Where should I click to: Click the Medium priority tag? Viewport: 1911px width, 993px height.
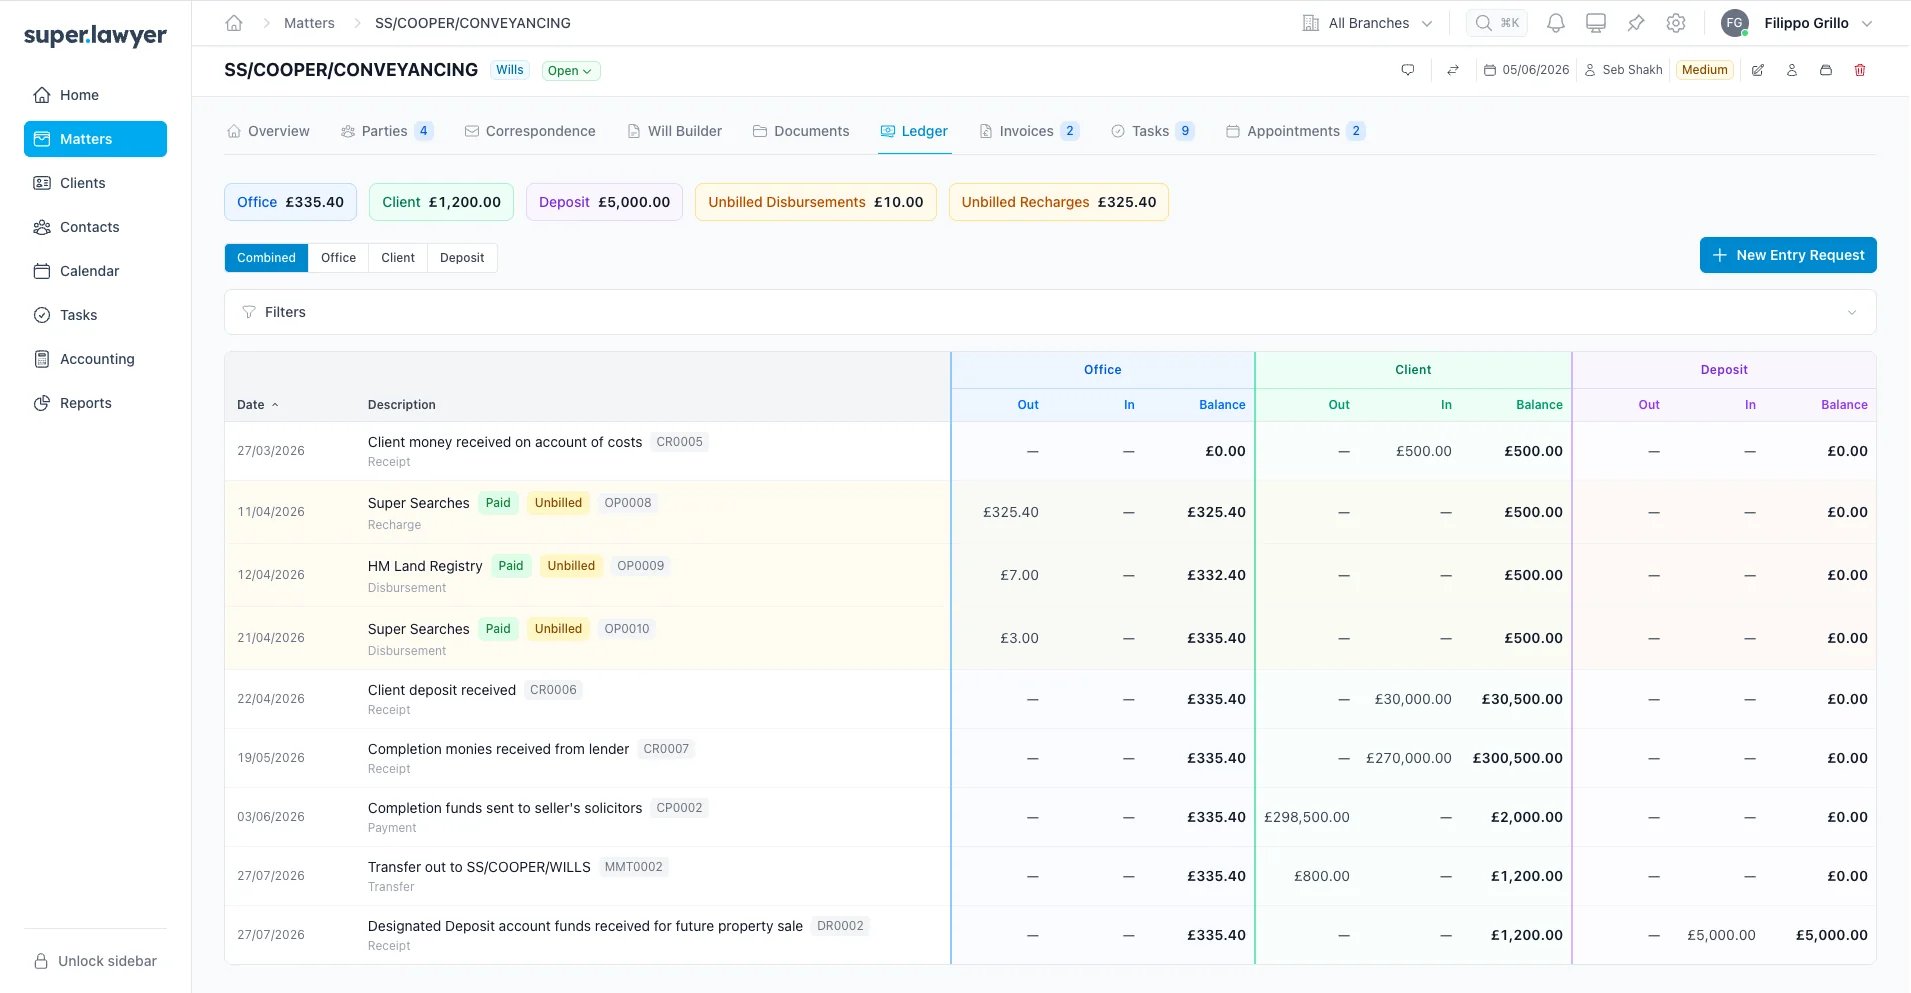pyautogui.click(x=1704, y=70)
